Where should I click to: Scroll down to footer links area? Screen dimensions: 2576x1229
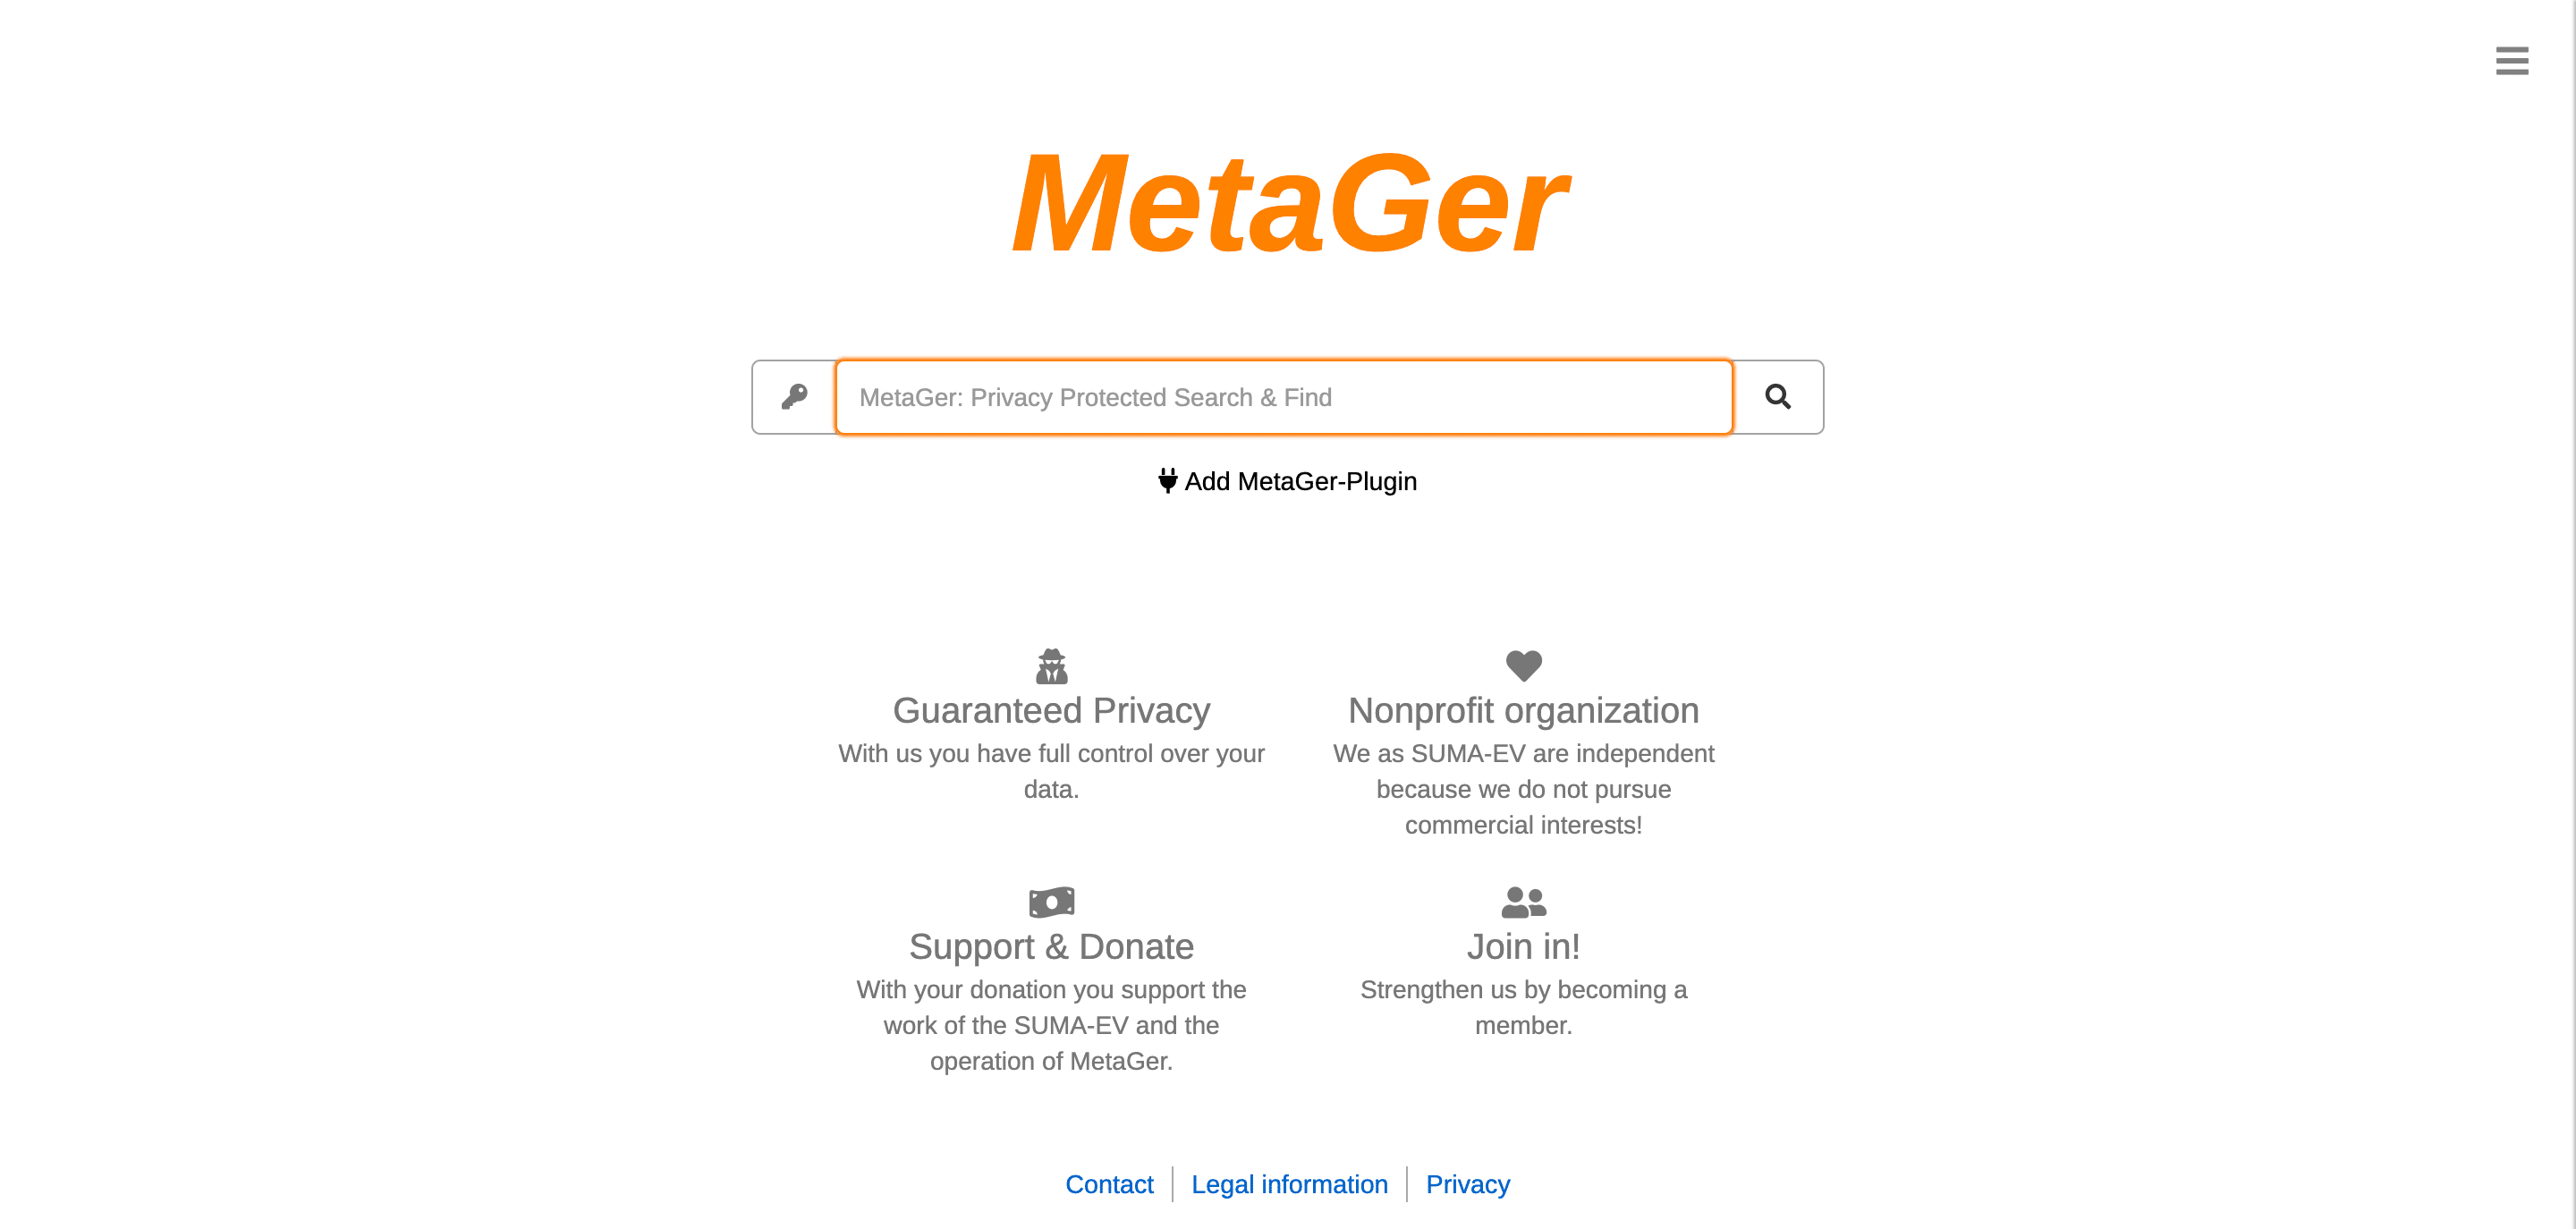[1286, 1184]
